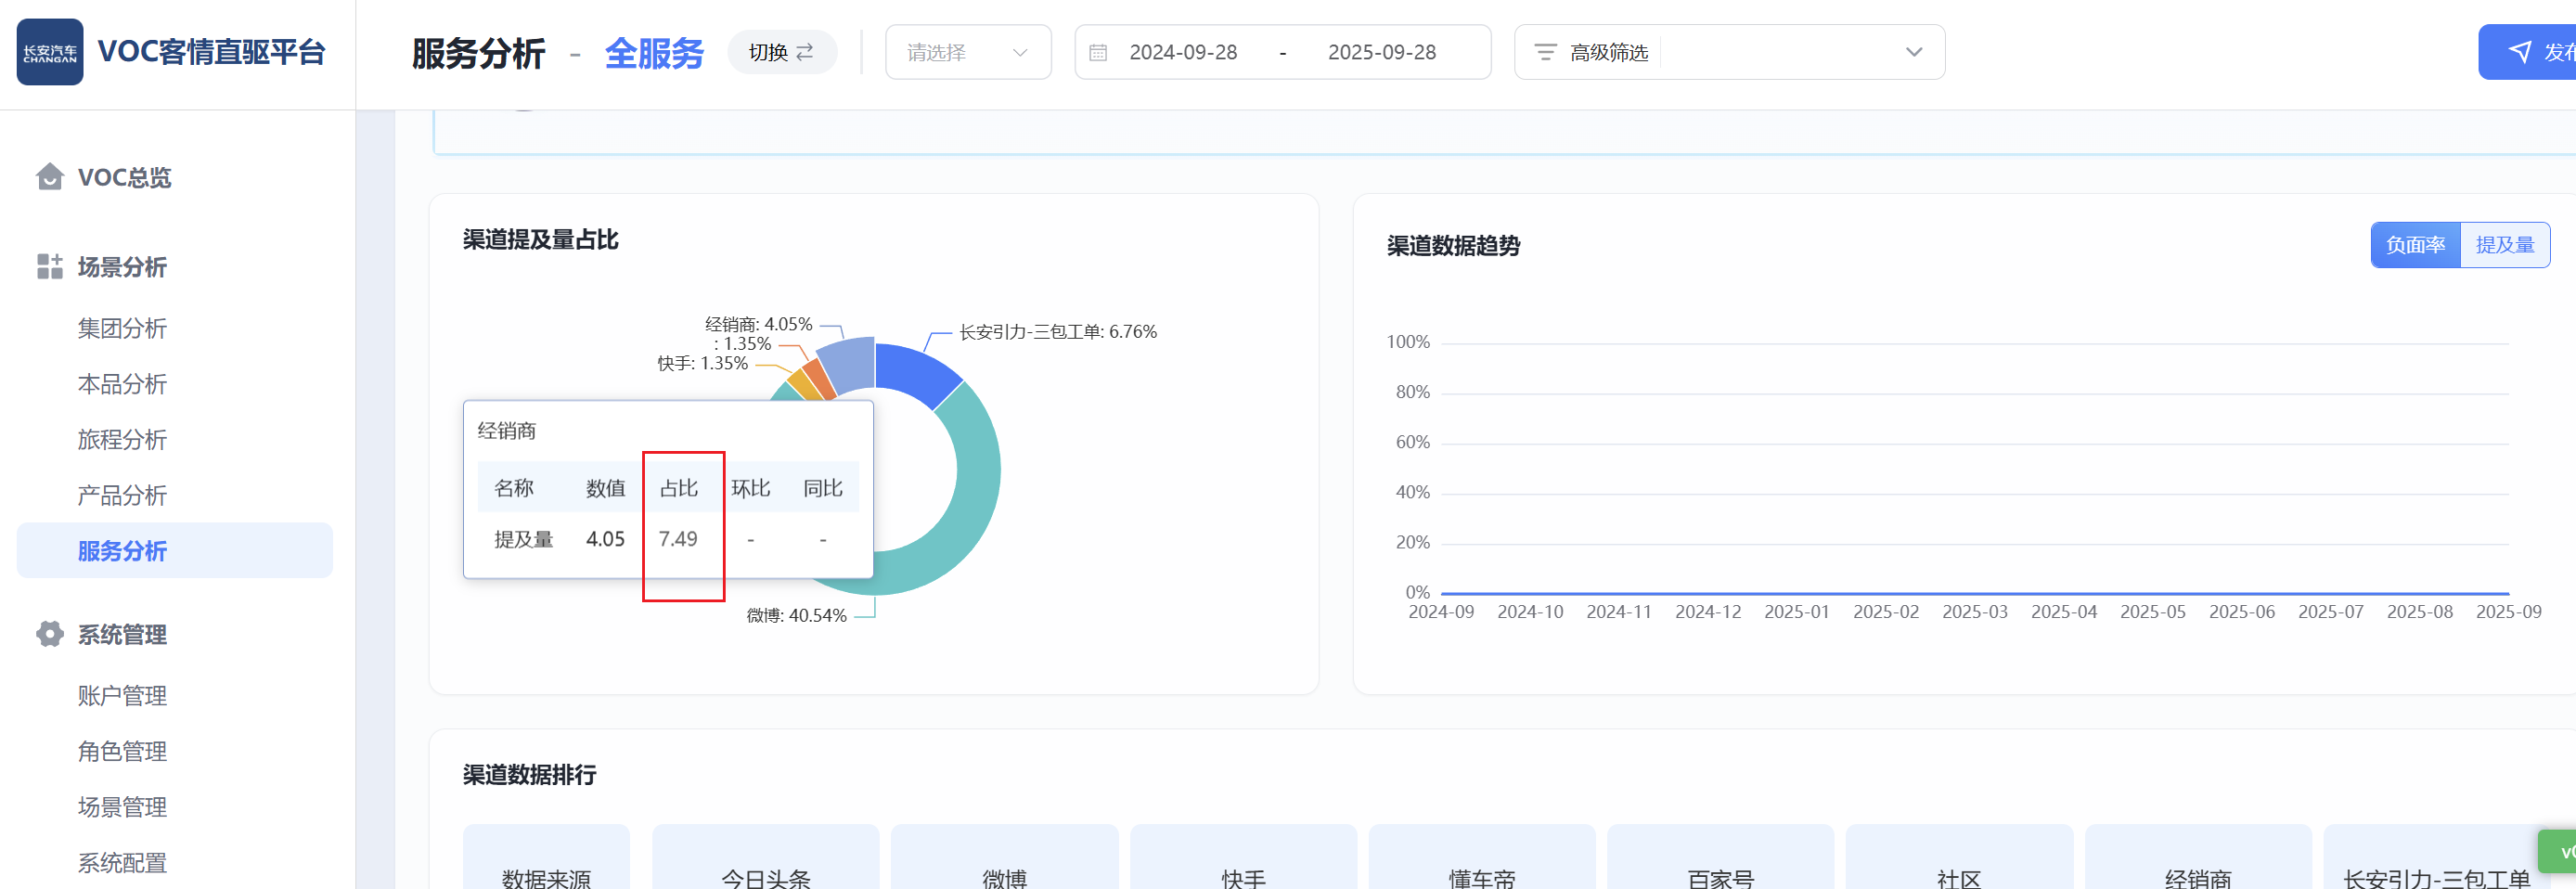Image resolution: width=2576 pixels, height=889 pixels.
Task: Open 集团分析 in sidebar
Action: pyautogui.click(x=122, y=328)
